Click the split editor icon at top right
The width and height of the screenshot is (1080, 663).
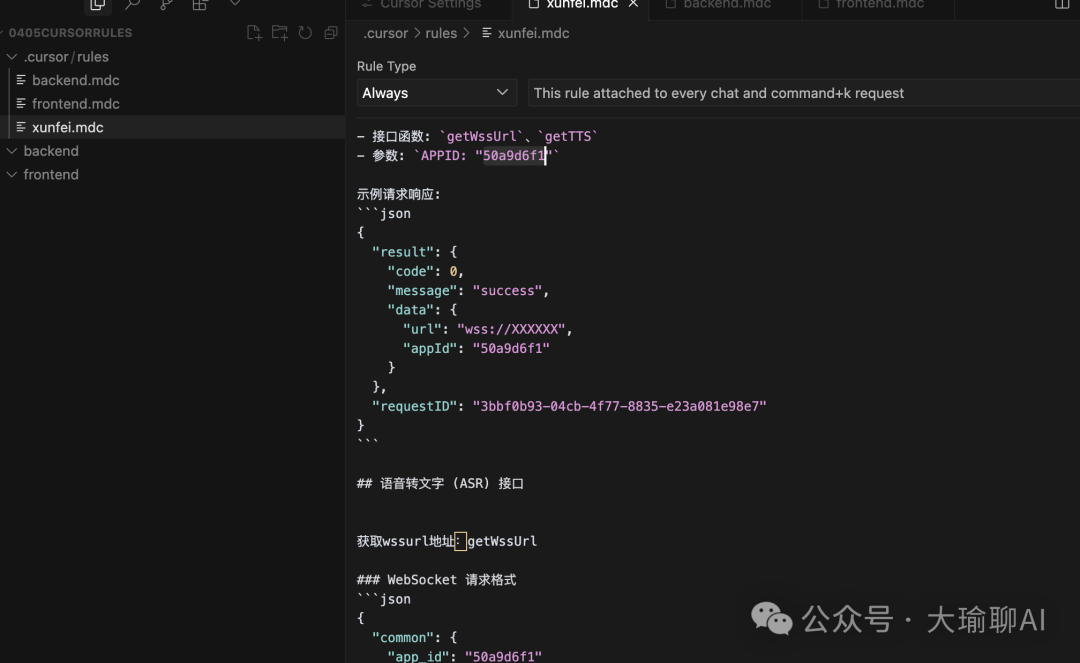click(1062, 4)
